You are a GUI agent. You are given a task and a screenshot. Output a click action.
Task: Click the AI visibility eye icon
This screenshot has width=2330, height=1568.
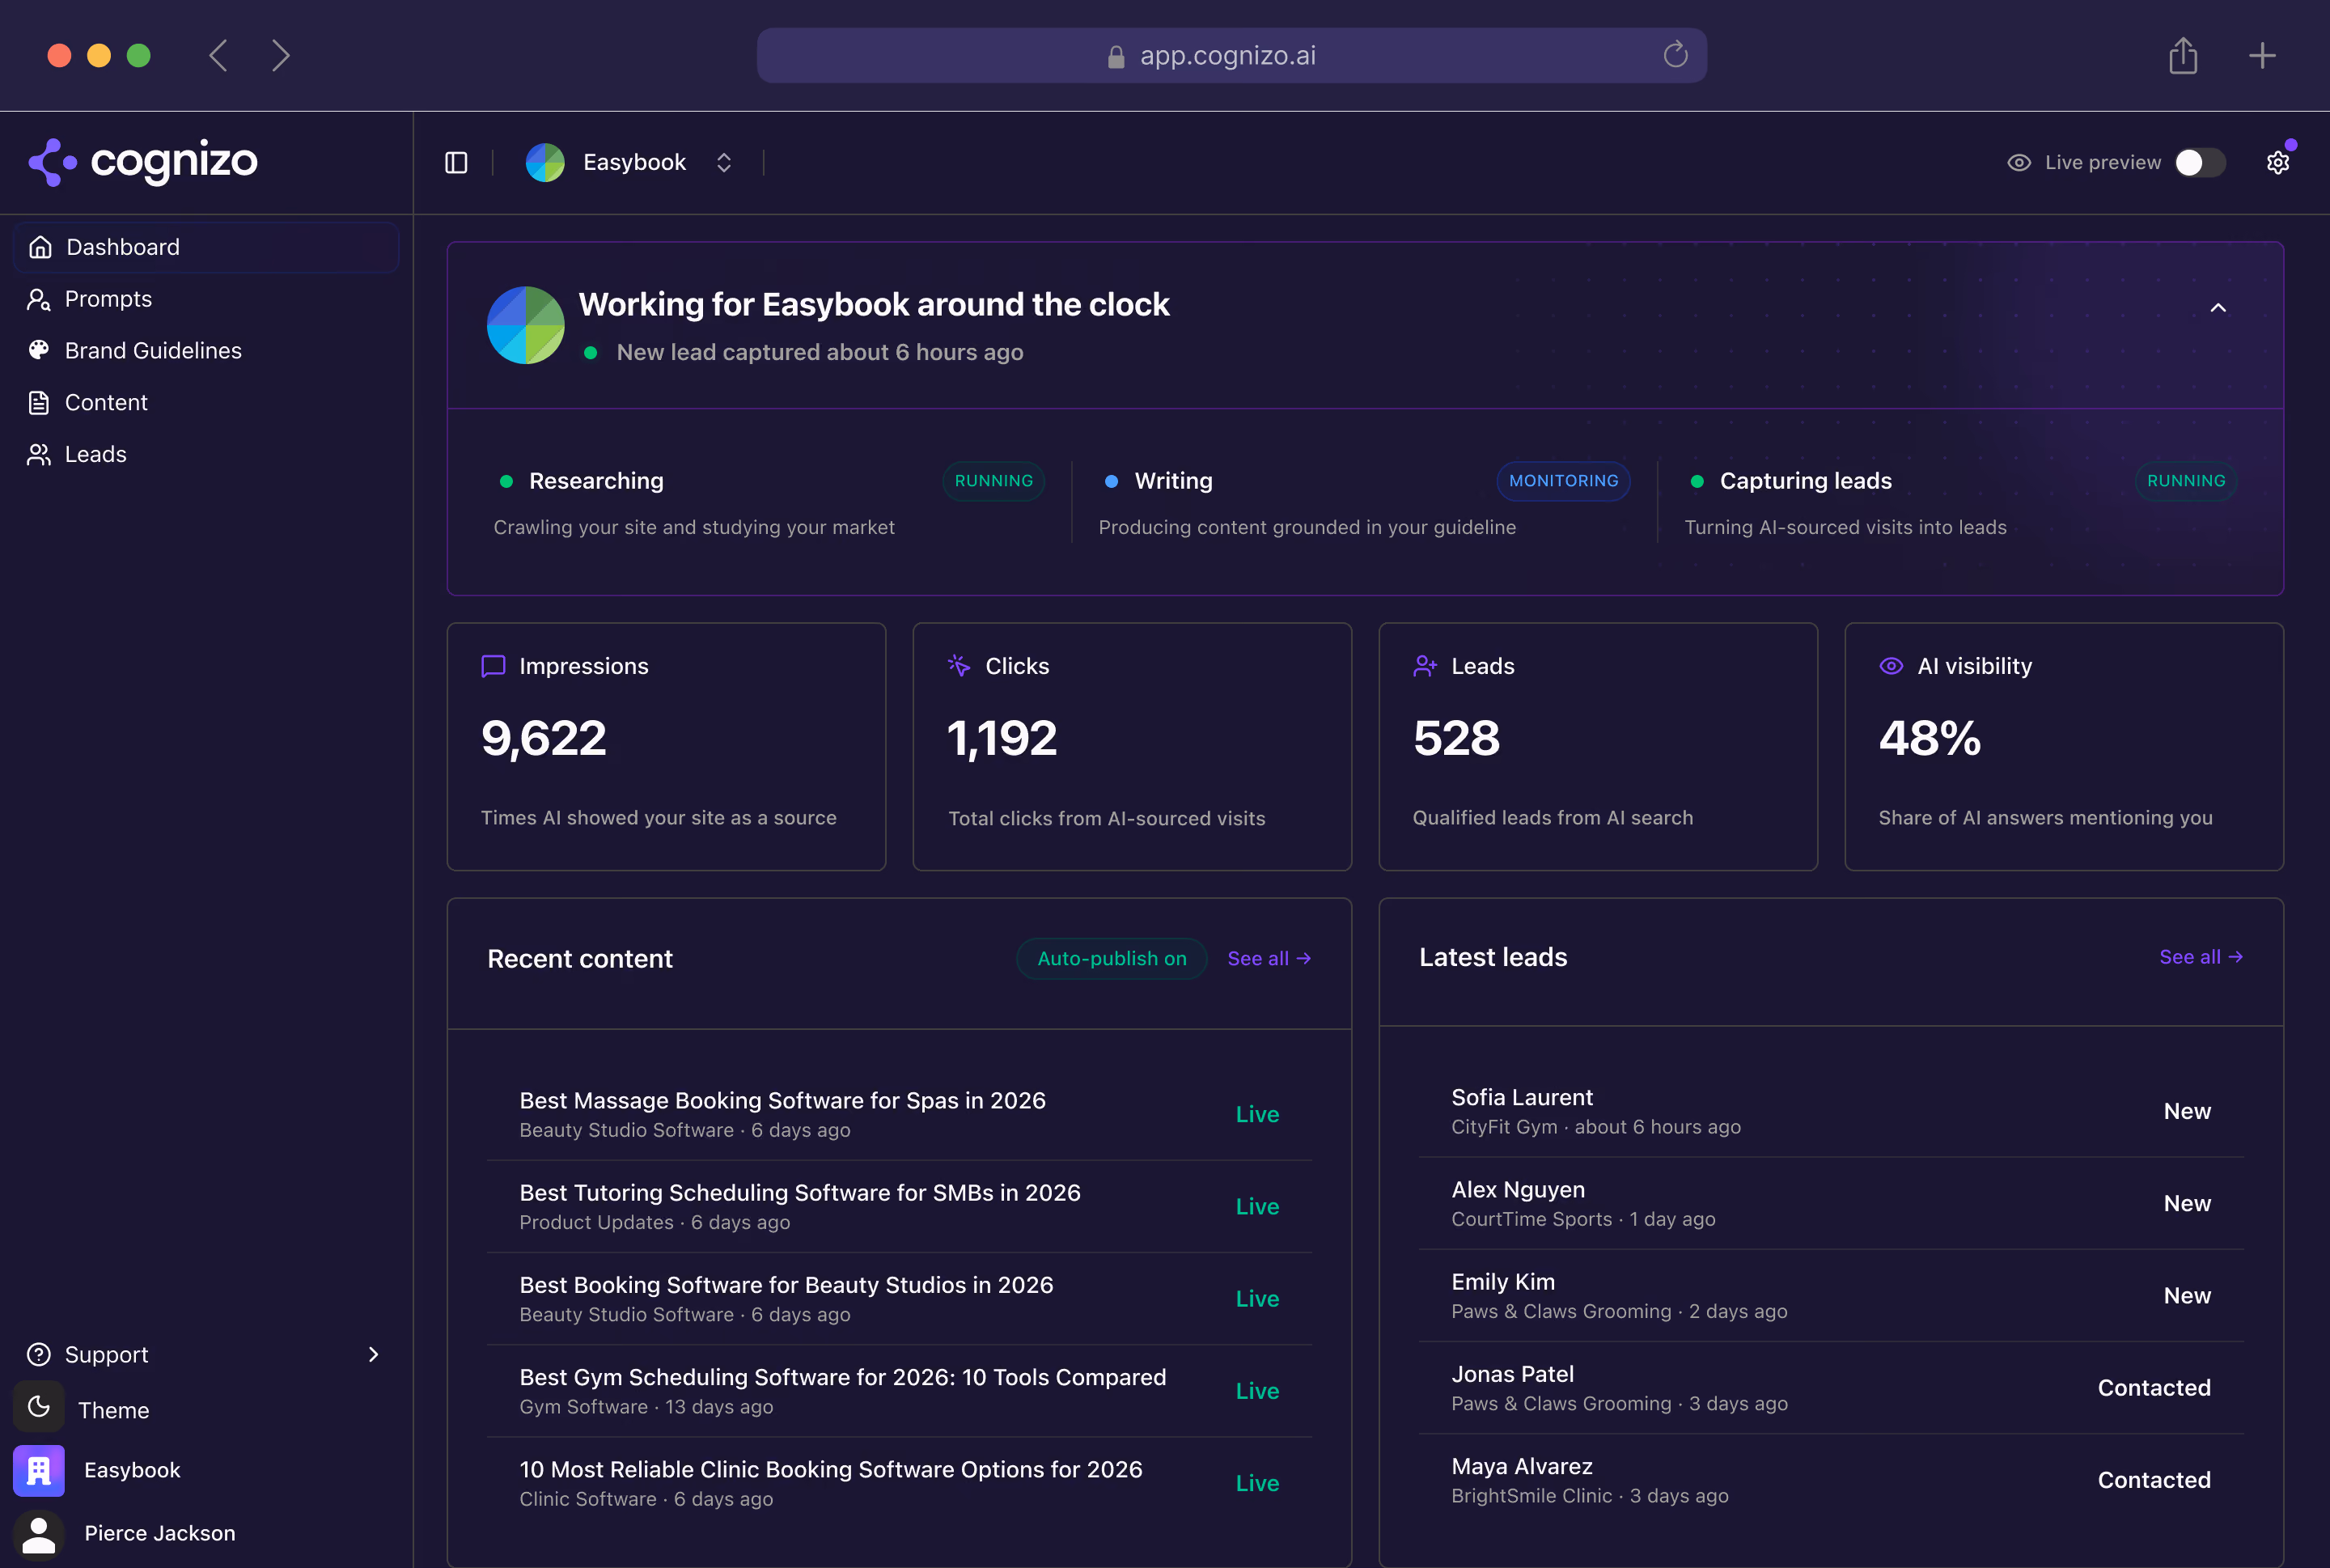[x=1891, y=666]
